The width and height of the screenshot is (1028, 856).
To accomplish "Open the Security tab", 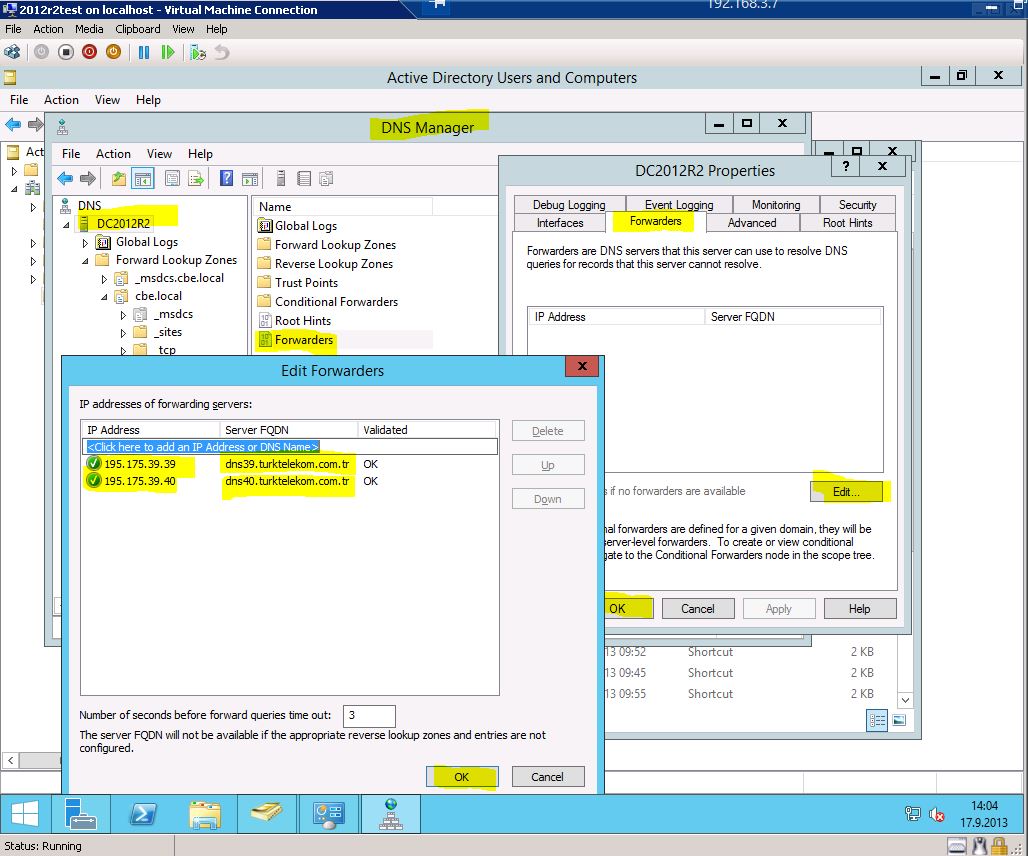I will 857,205.
